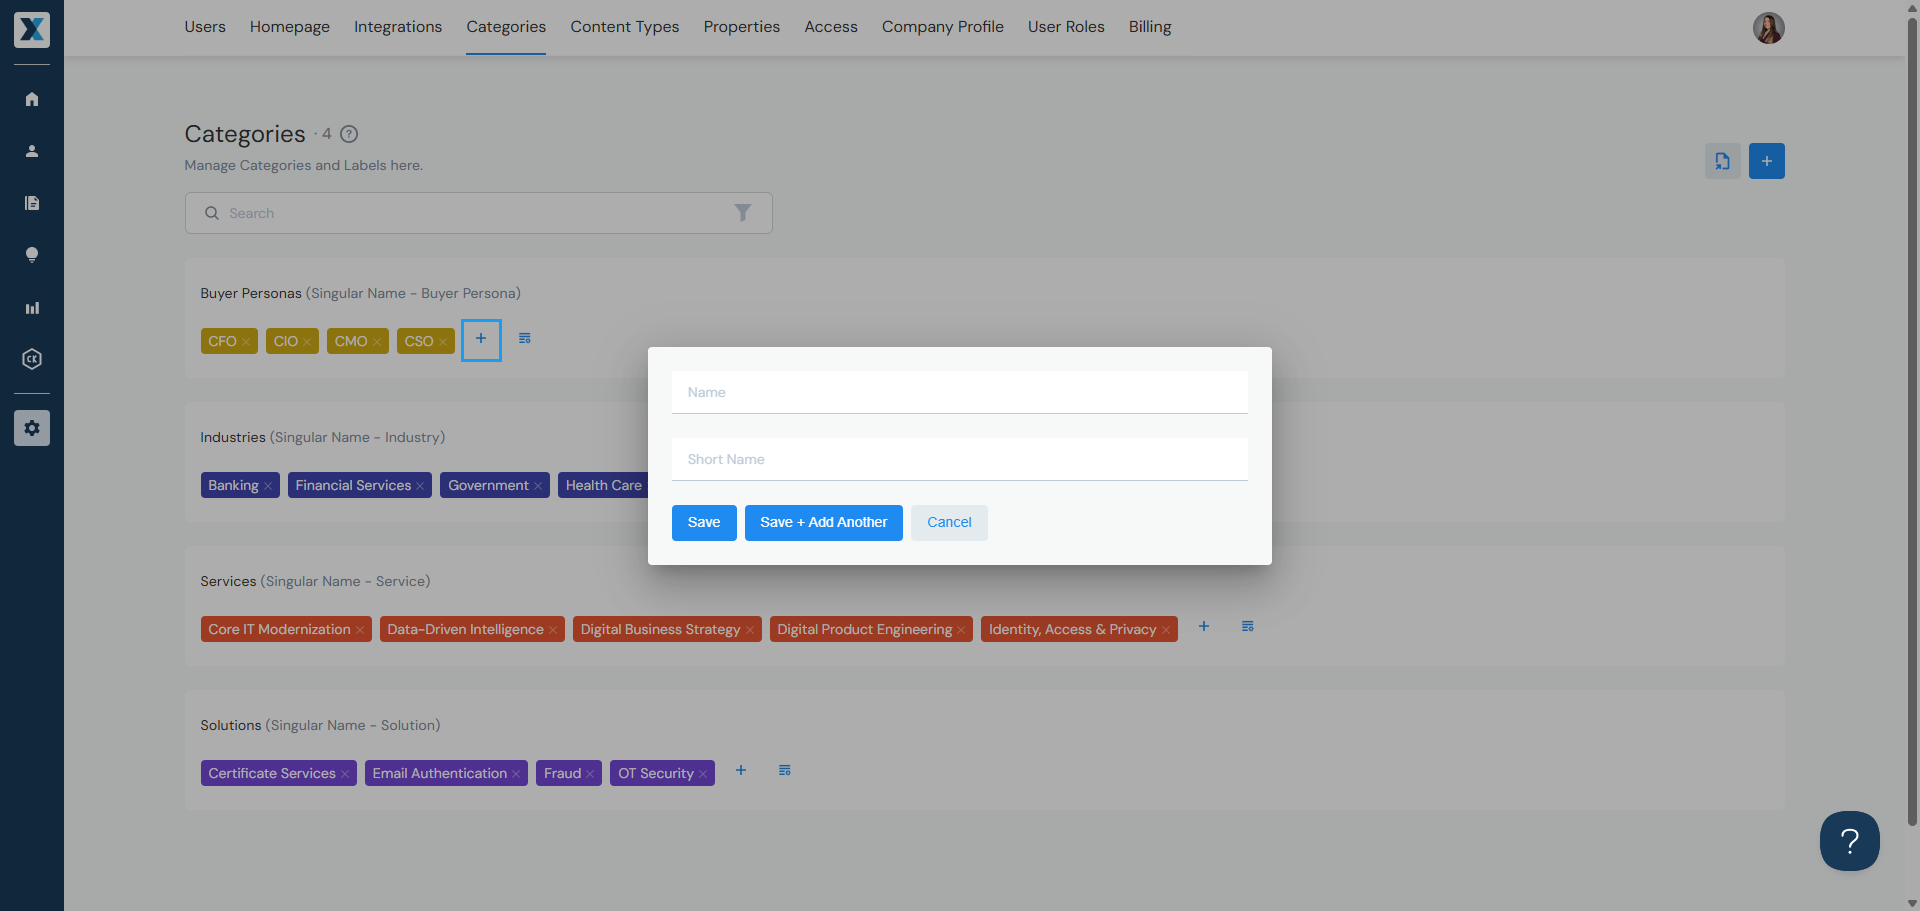Remove the Banking label

[x=268, y=486]
